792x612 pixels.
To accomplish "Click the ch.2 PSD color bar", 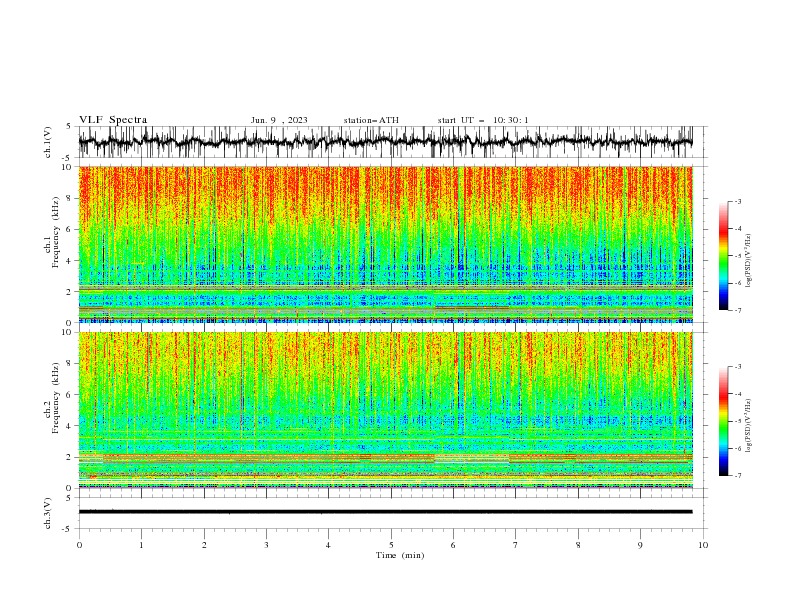I will tap(724, 421).
